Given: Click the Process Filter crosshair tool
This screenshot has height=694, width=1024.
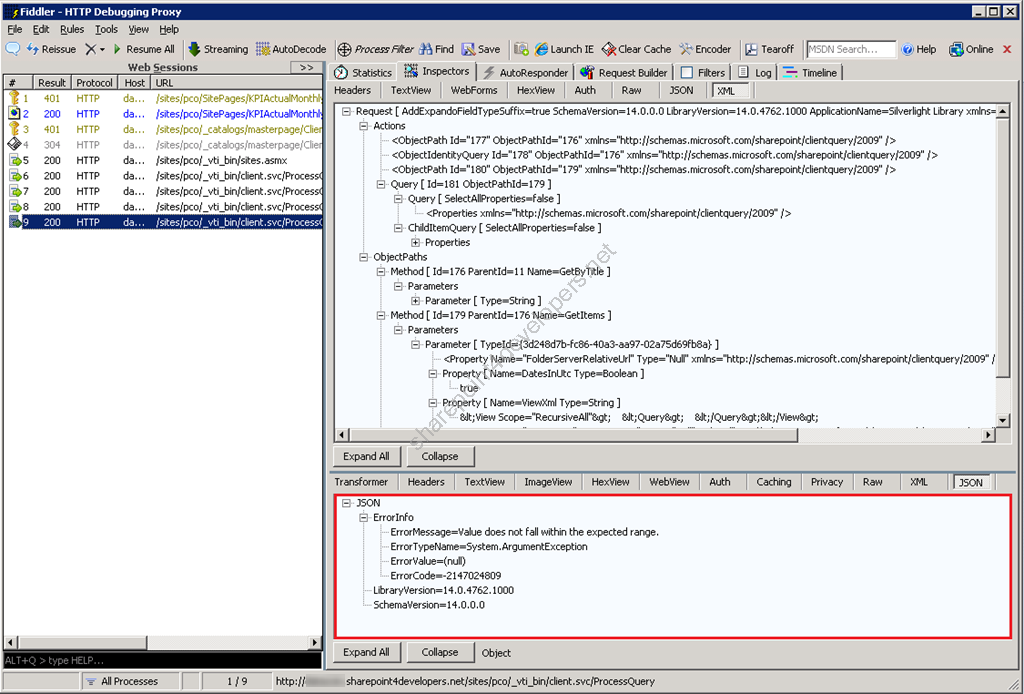Looking at the screenshot, I should click(376, 49).
